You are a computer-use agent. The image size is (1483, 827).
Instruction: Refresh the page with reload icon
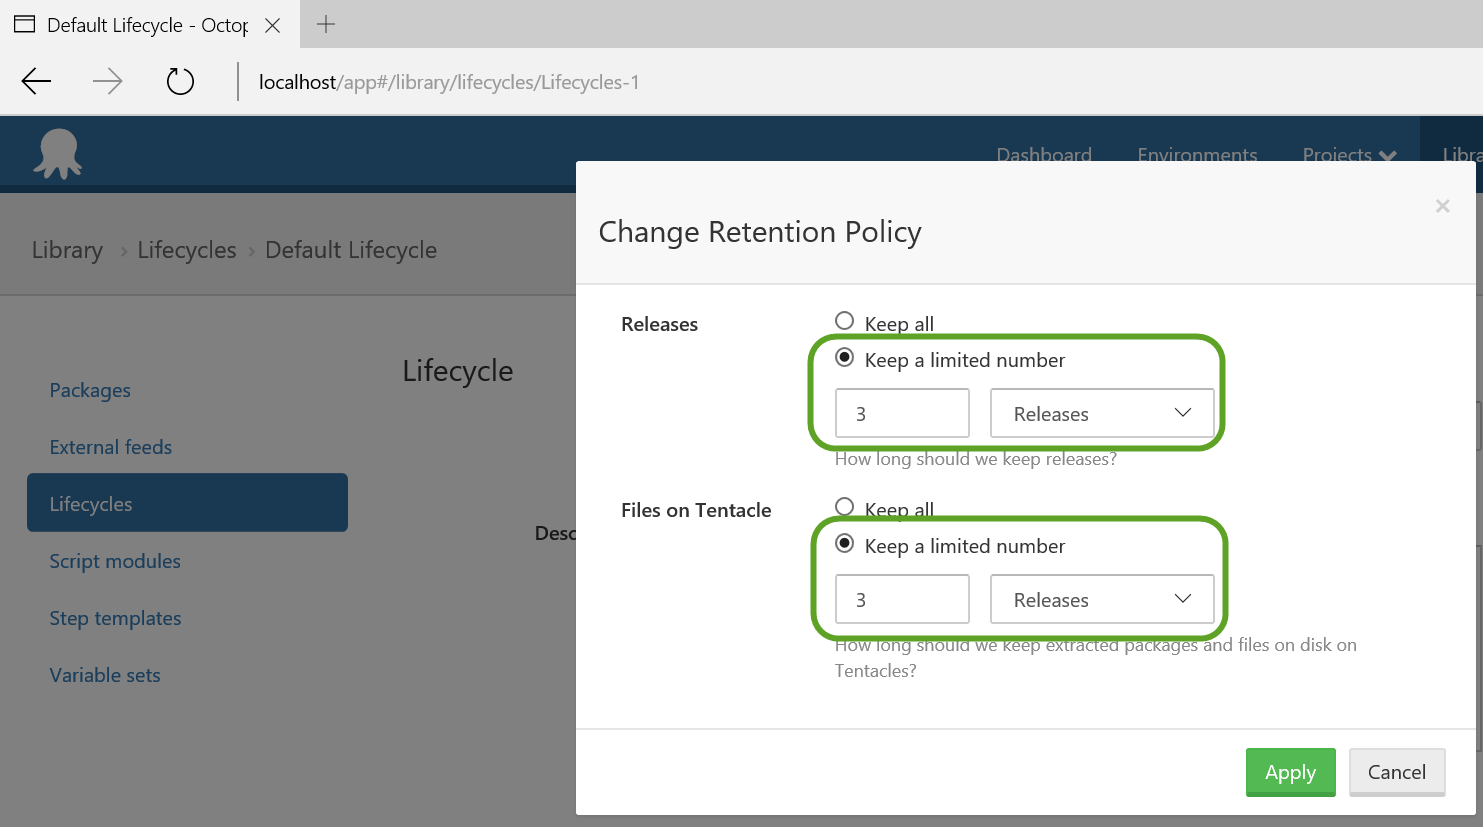pyautogui.click(x=180, y=81)
